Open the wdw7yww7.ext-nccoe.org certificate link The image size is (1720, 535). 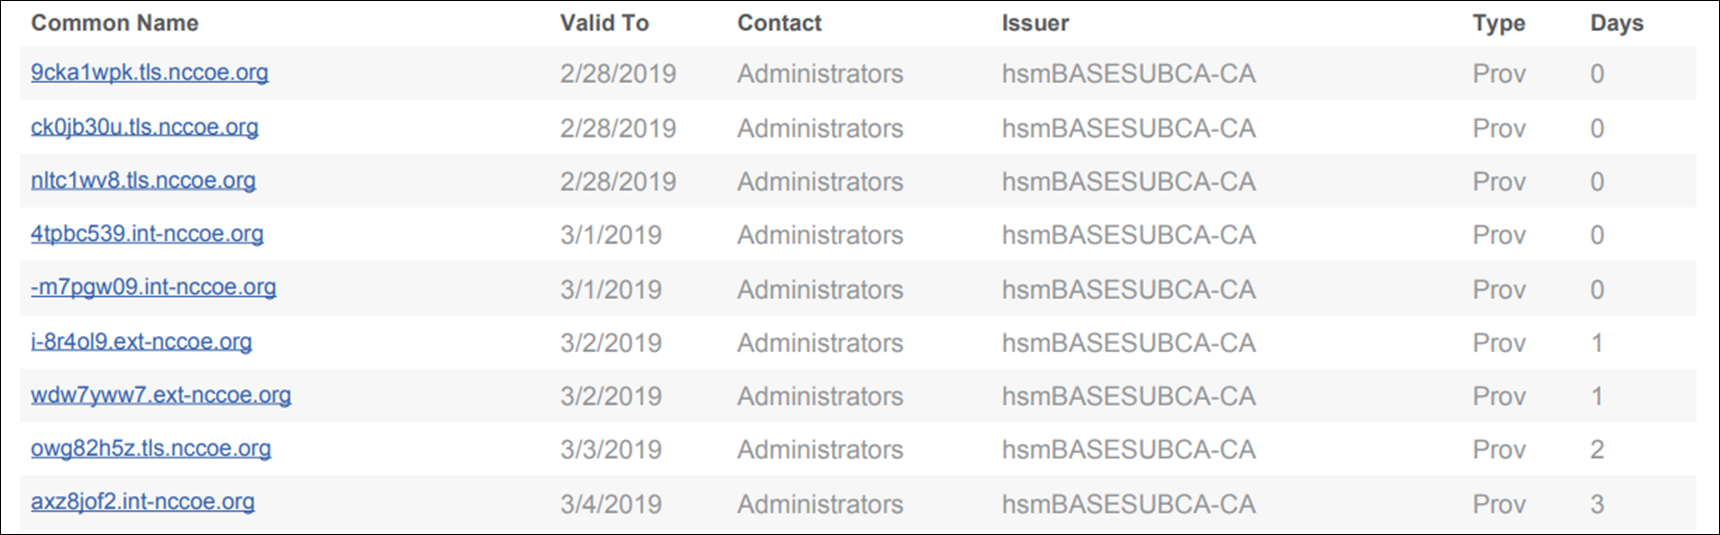[161, 395]
